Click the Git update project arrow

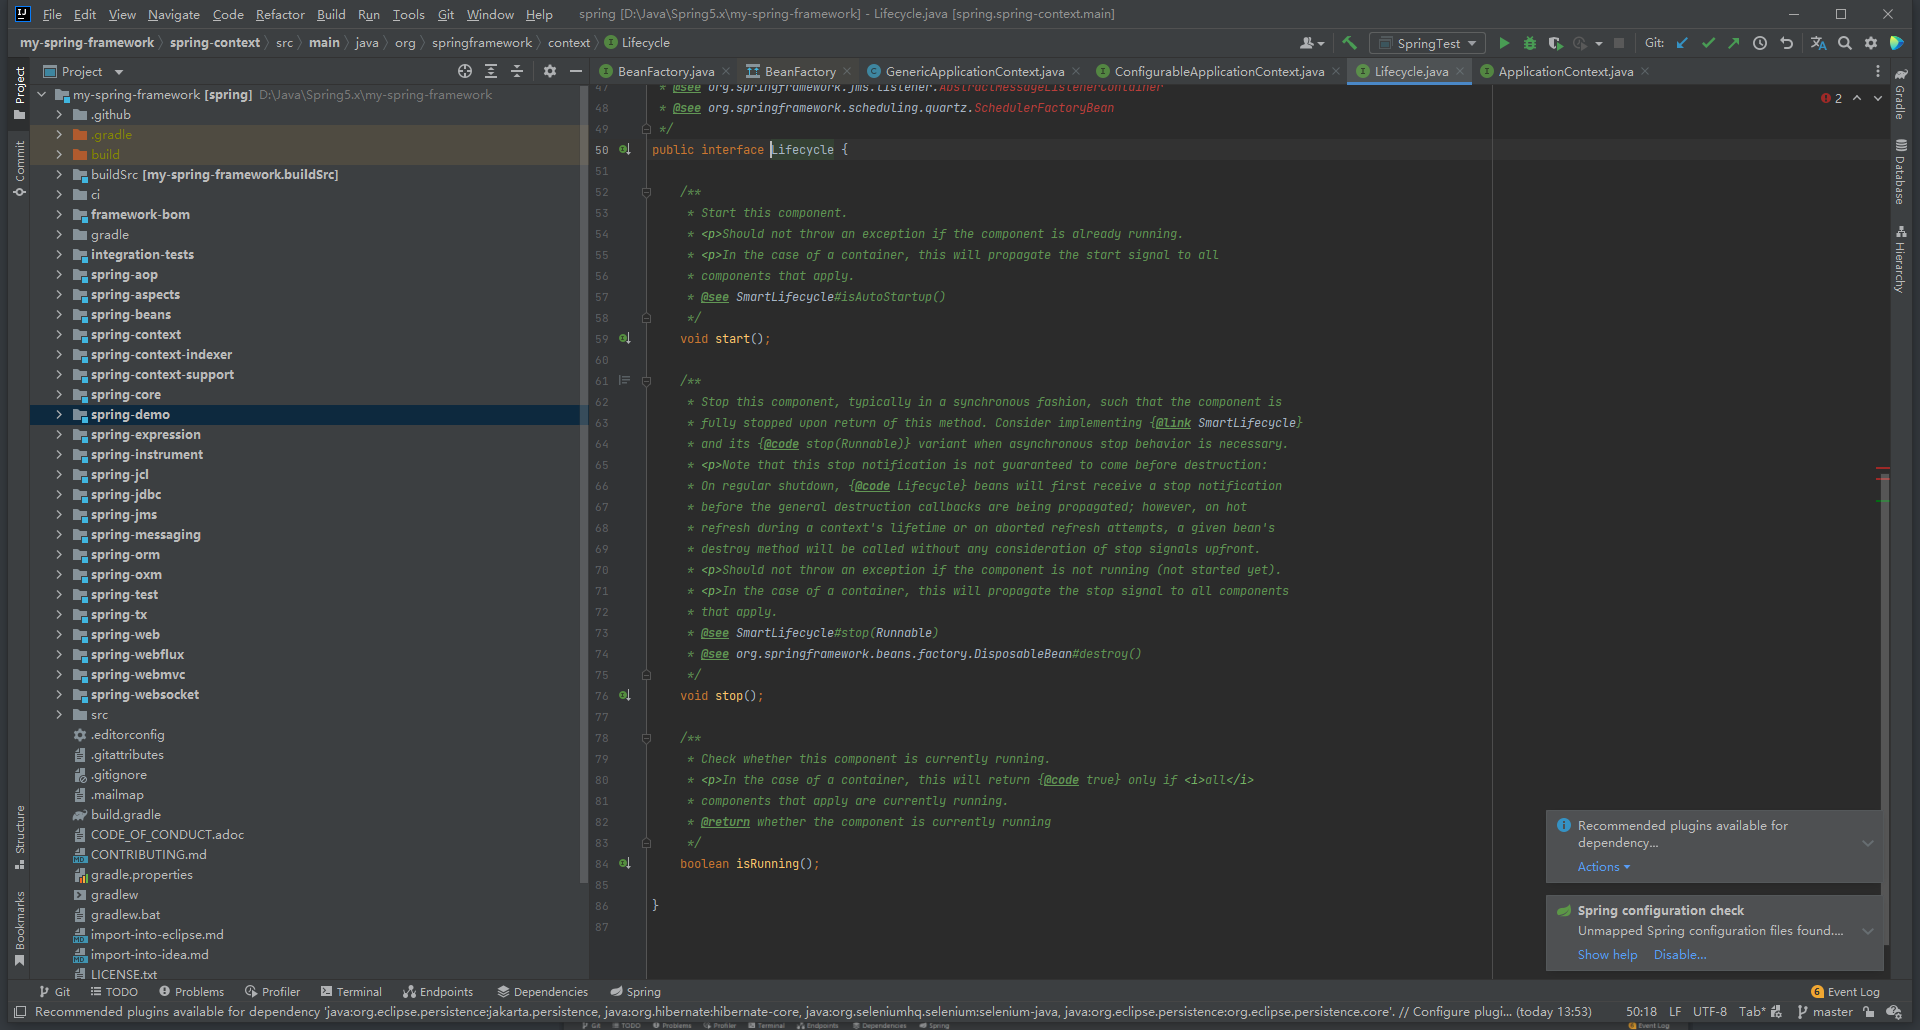[1682, 43]
